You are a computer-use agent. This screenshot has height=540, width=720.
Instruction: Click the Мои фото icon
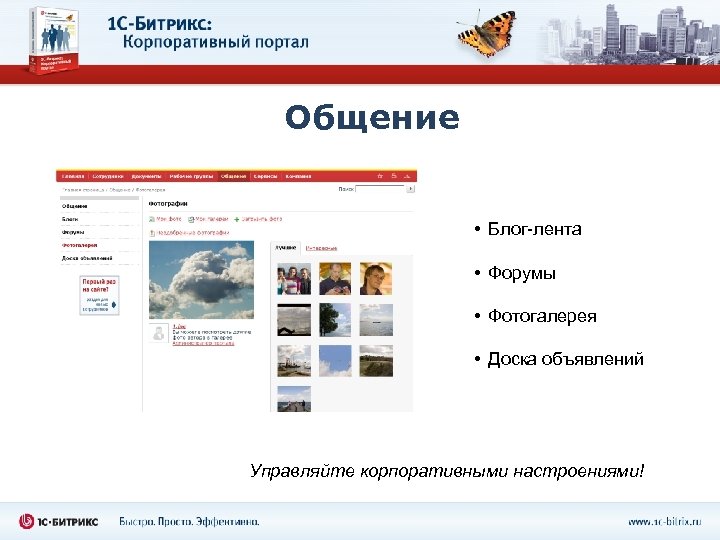152,219
